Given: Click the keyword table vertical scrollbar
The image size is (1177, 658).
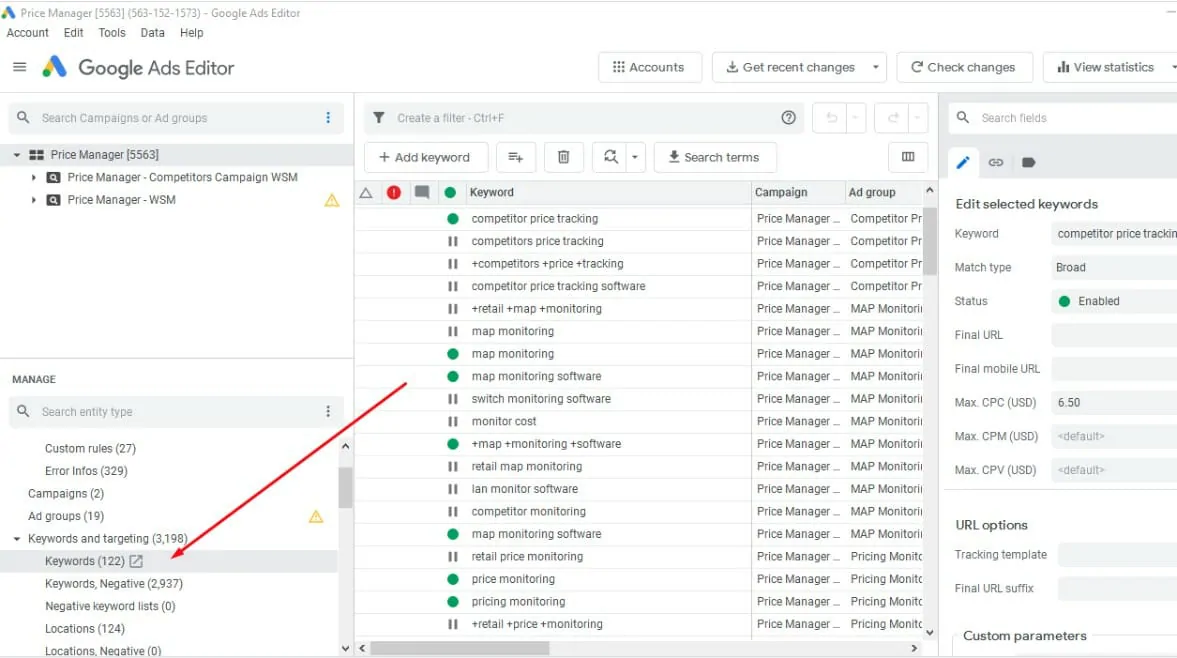Looking at the screenshot, I should point(929,240).
